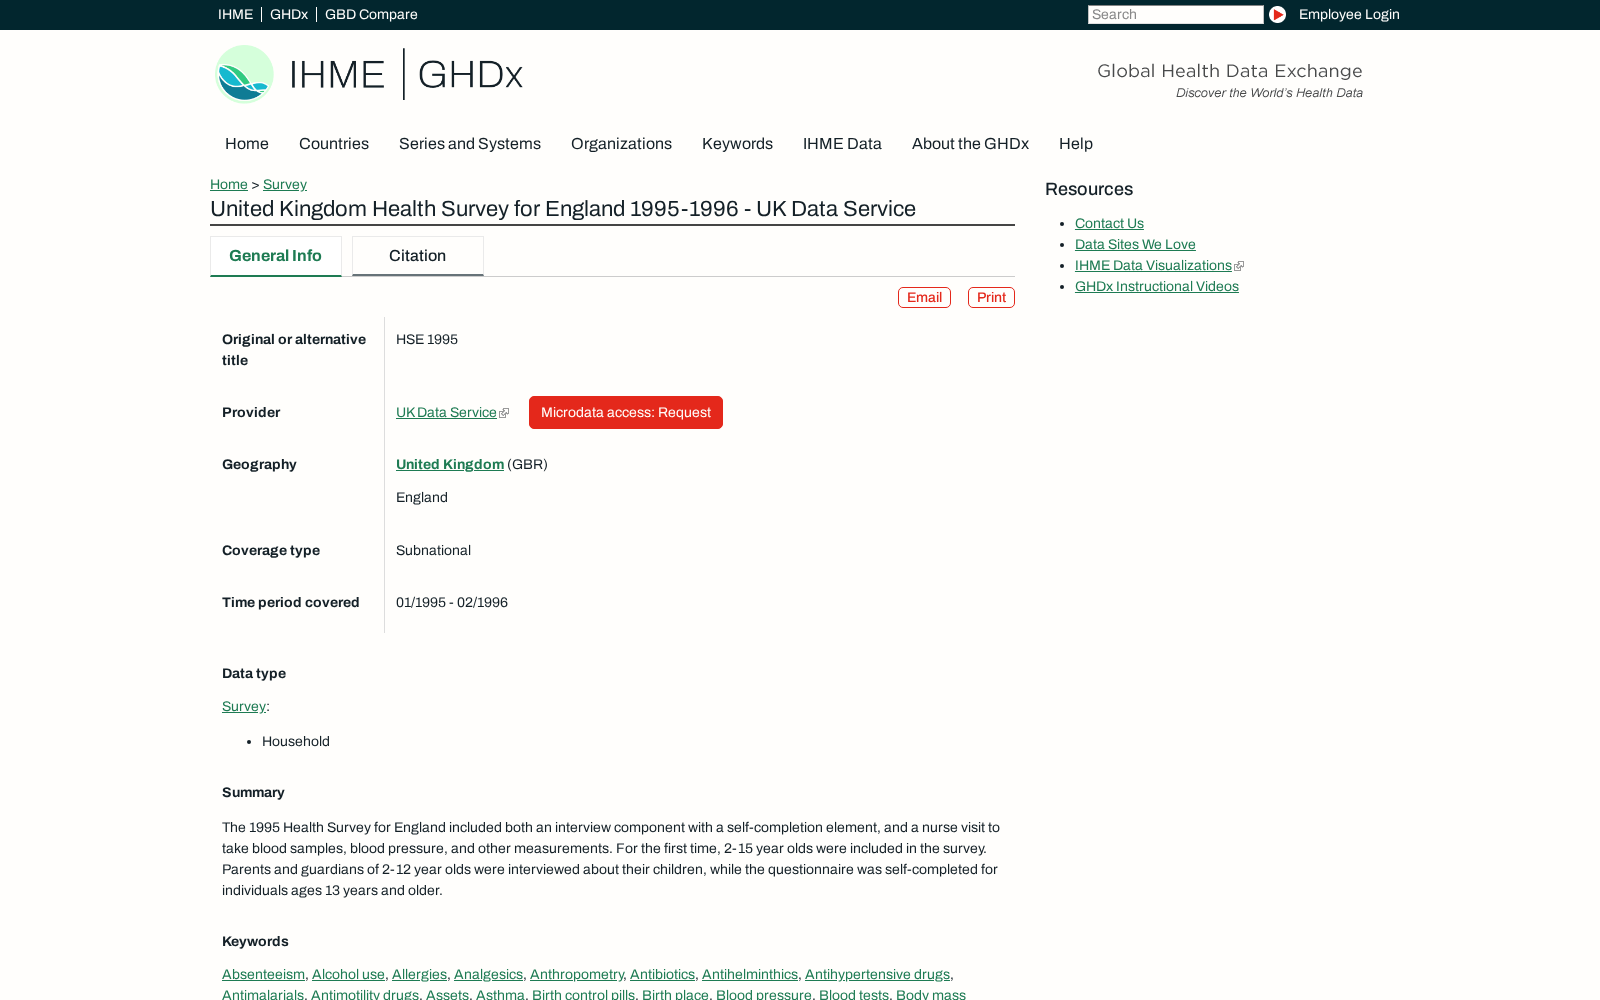Open the Help menu item
This screenshot has height=1000, width=1600.
point(1076,144)
